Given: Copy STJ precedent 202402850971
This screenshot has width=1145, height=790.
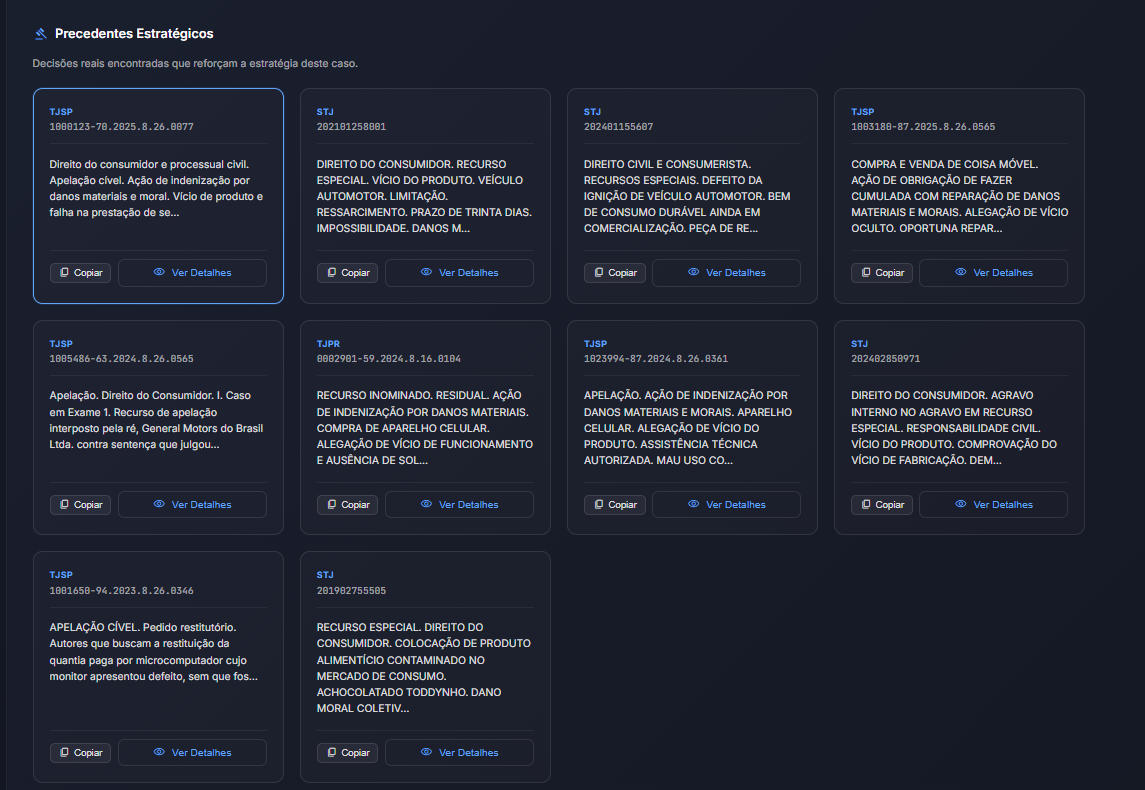Looking at the screenshot, I should (882, 505).
